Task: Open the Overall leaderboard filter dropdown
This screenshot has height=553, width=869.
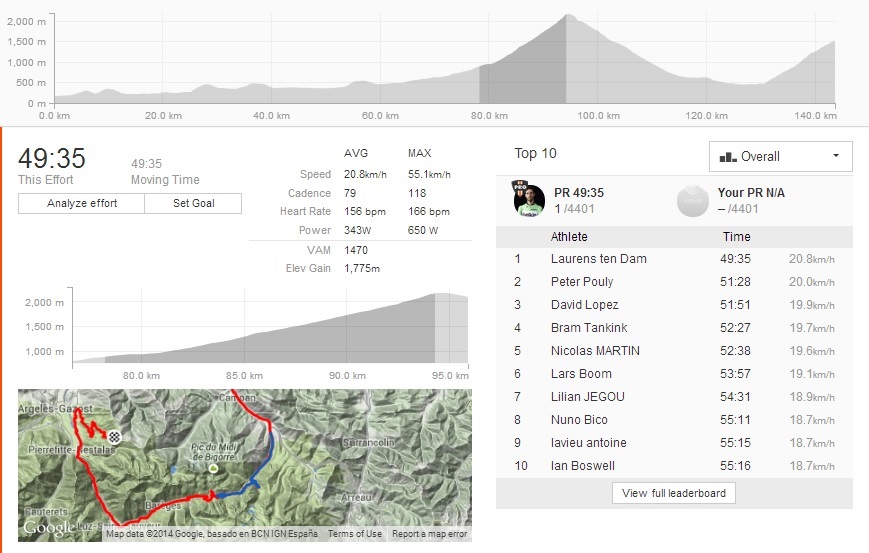Action: [x=780, y=157]
